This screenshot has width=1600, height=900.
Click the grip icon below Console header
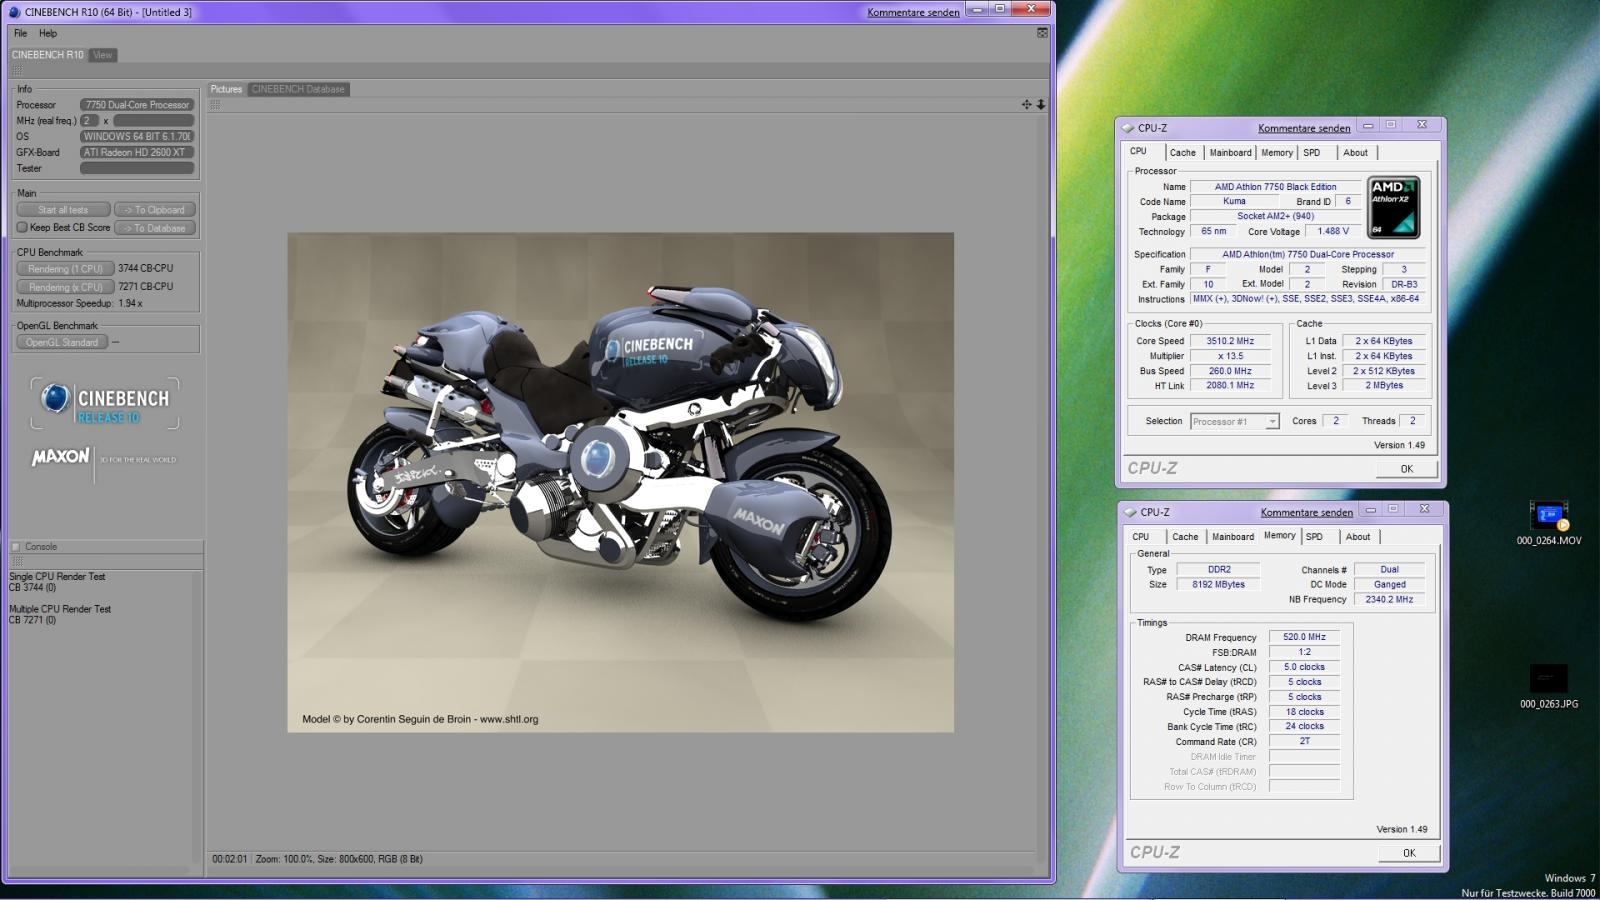tap(17, 561)
